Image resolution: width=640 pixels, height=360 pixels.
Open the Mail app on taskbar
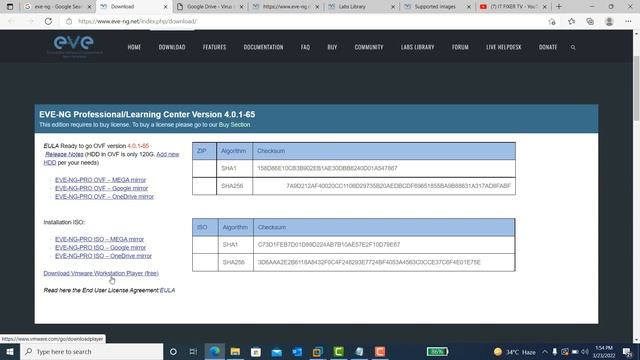click(x=276, y=351)
